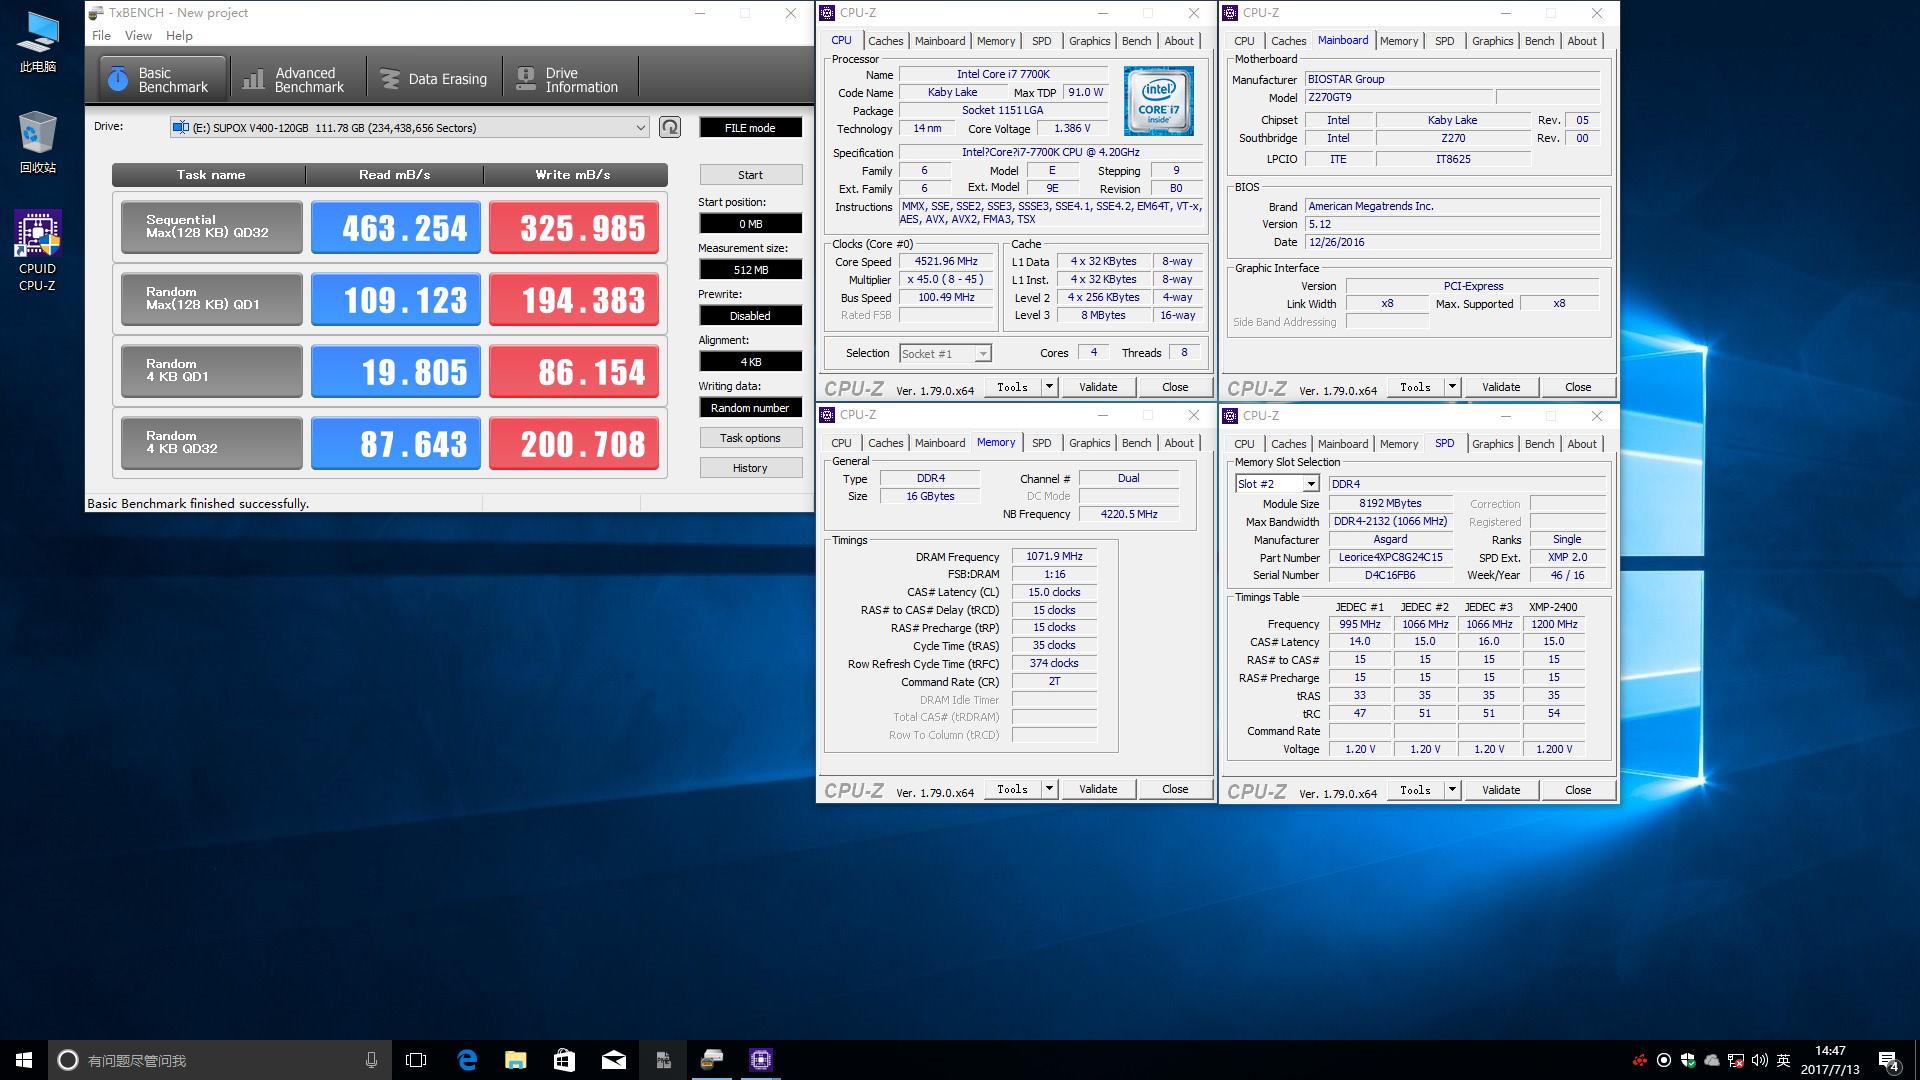This screenshot has height=1080, width=1920.
Task: Click the Cortana microphone icon
Action: (x=371, y=1060)
